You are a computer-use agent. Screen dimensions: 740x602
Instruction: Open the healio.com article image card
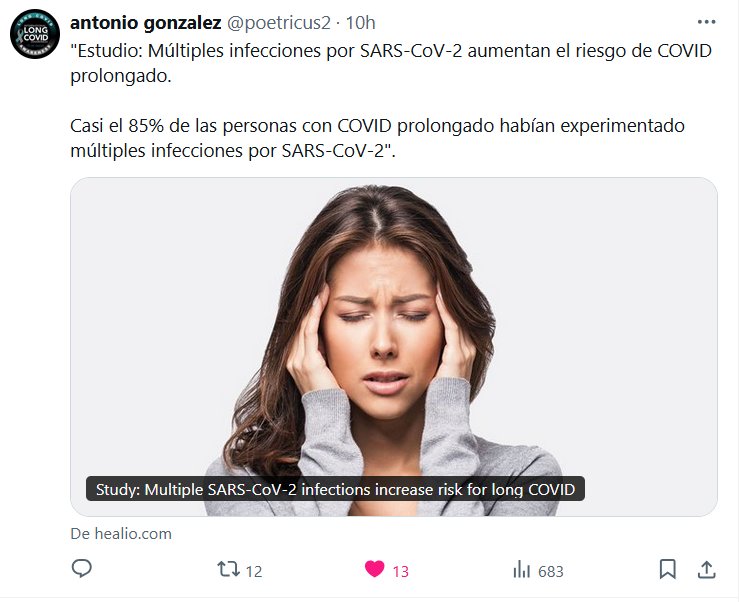coord(394,347)
